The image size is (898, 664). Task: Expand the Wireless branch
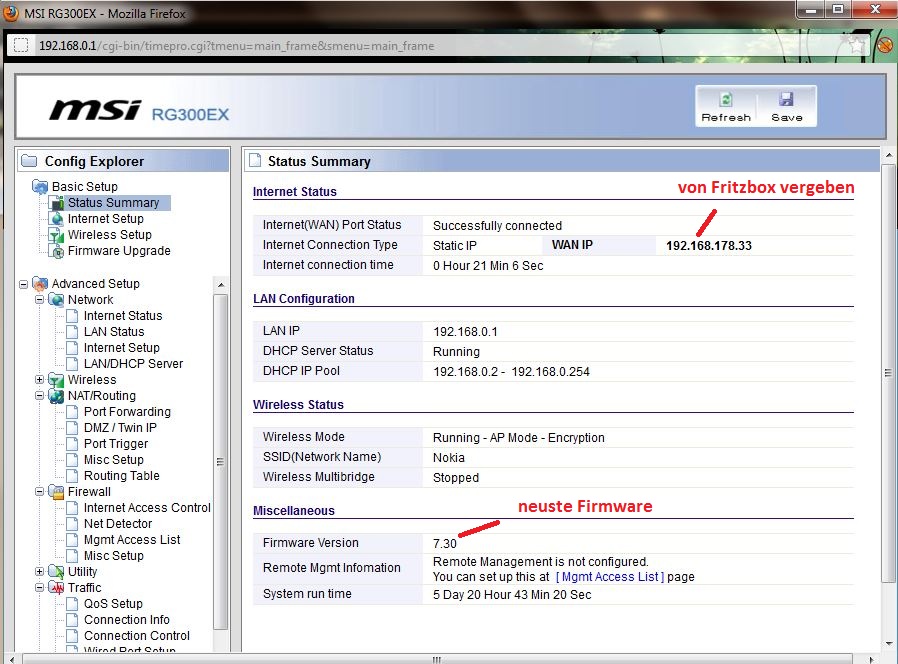tap(40, 380)
